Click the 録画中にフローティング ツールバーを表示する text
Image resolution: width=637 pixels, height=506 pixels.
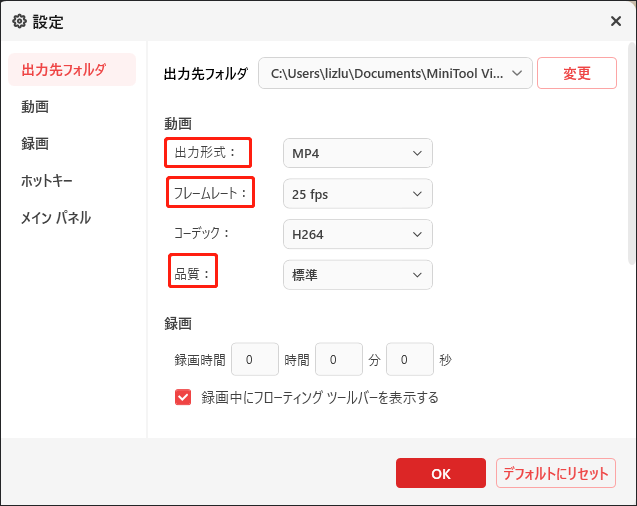point(320,398)
